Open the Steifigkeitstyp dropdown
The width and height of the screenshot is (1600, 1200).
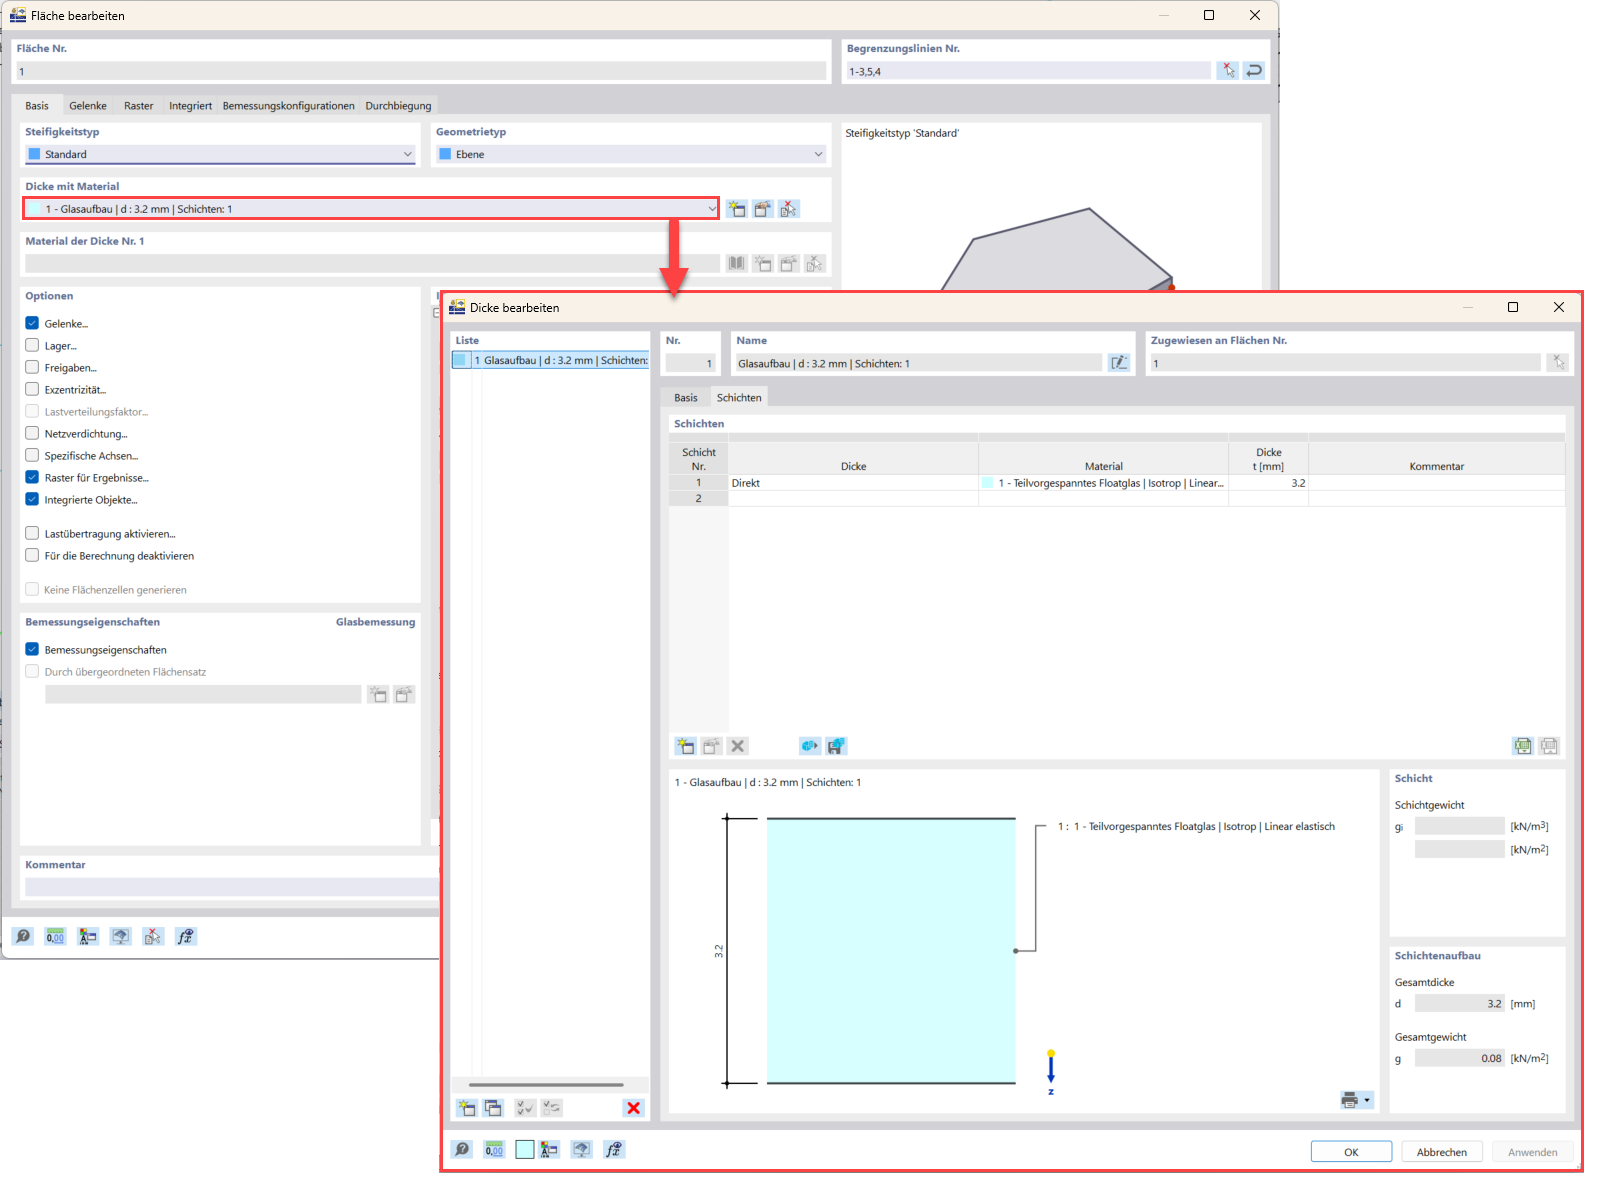[x=406, y=154]
